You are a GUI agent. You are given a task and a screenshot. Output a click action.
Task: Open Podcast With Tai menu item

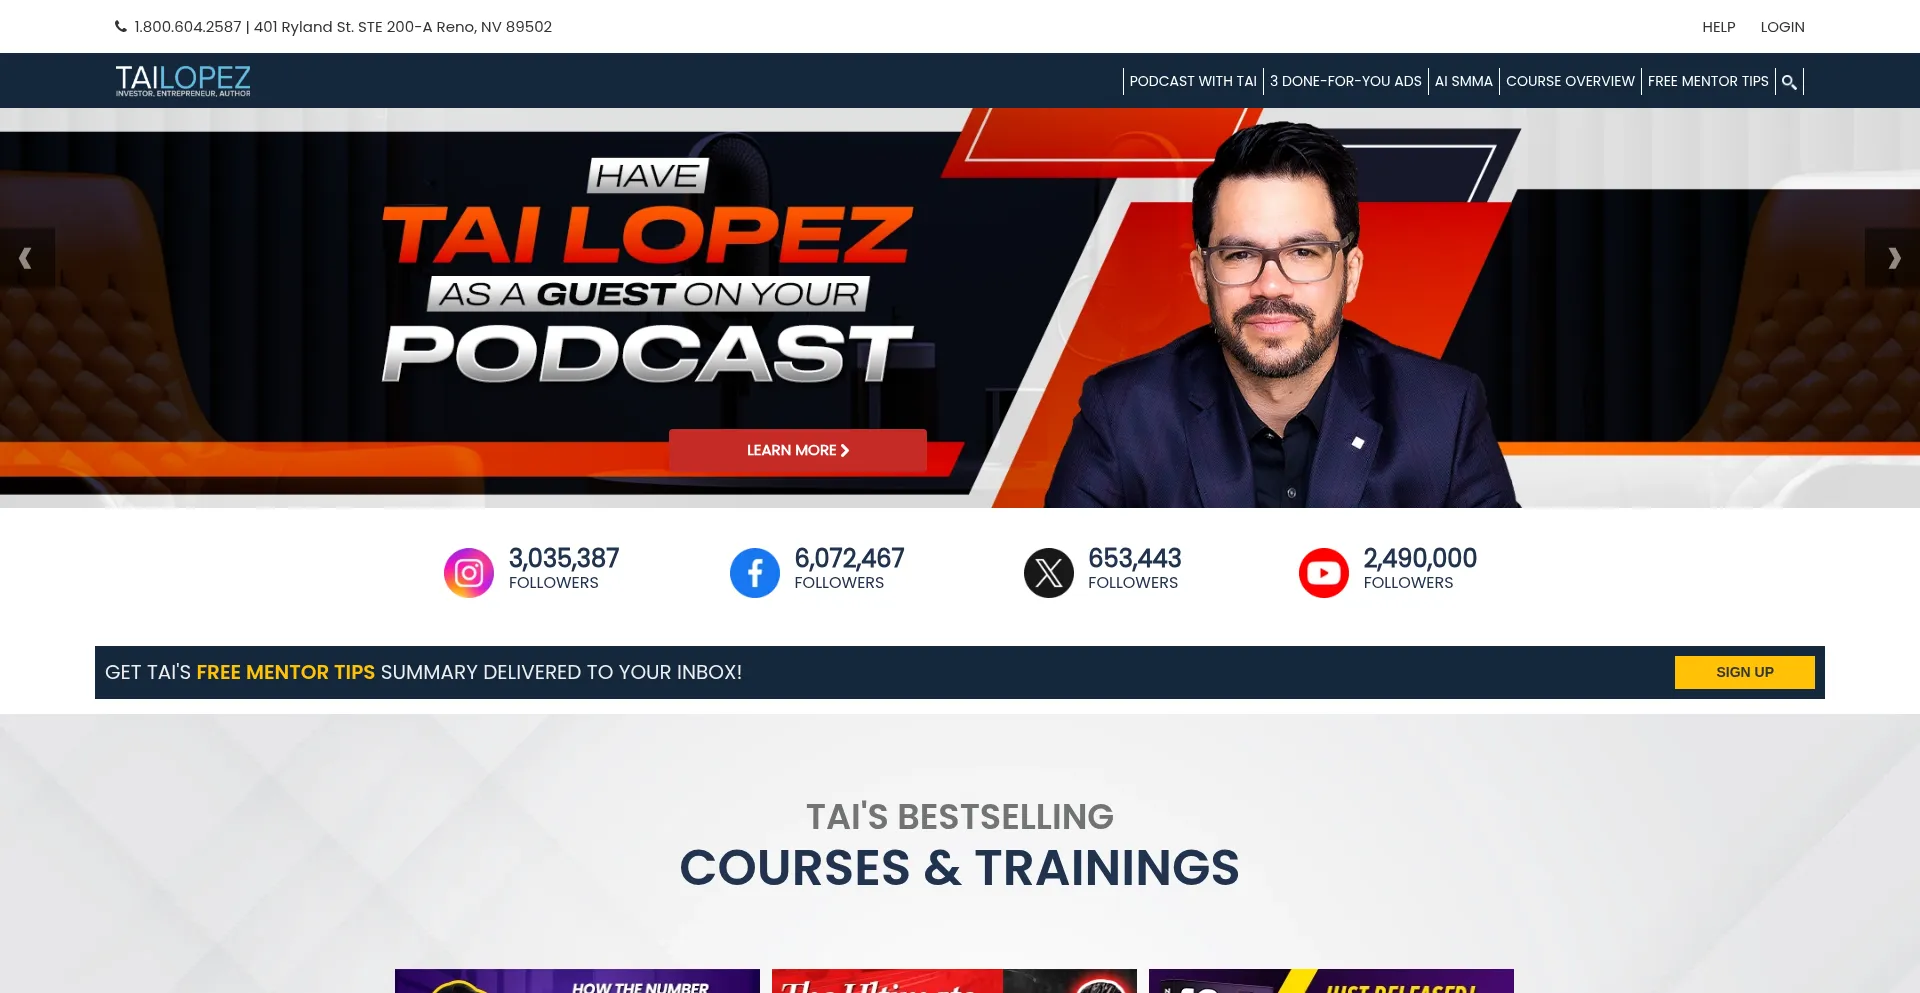1192,82
